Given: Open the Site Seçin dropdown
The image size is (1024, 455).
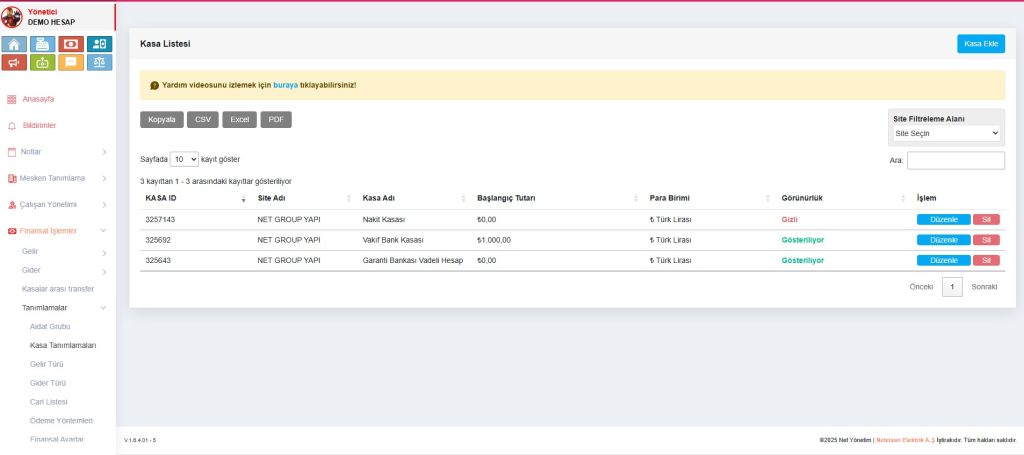Looking at the screenshot, I should coord(946,133).
